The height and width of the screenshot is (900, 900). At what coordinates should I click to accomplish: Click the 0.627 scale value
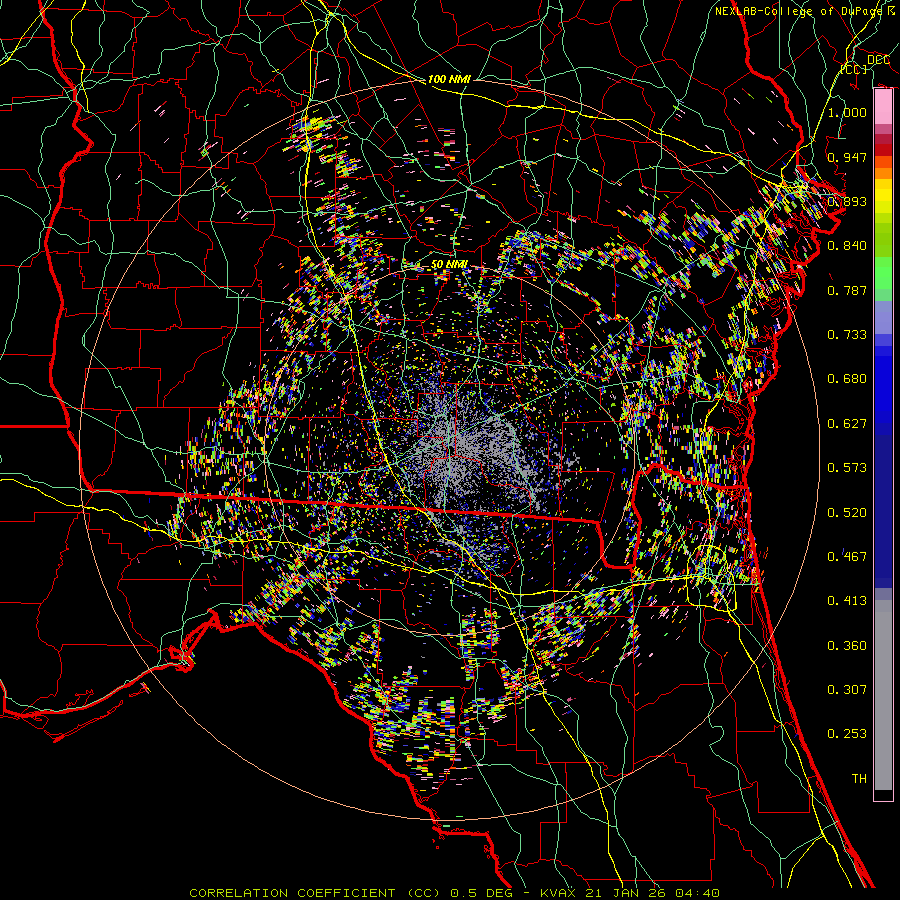click(x=847, y=424)
